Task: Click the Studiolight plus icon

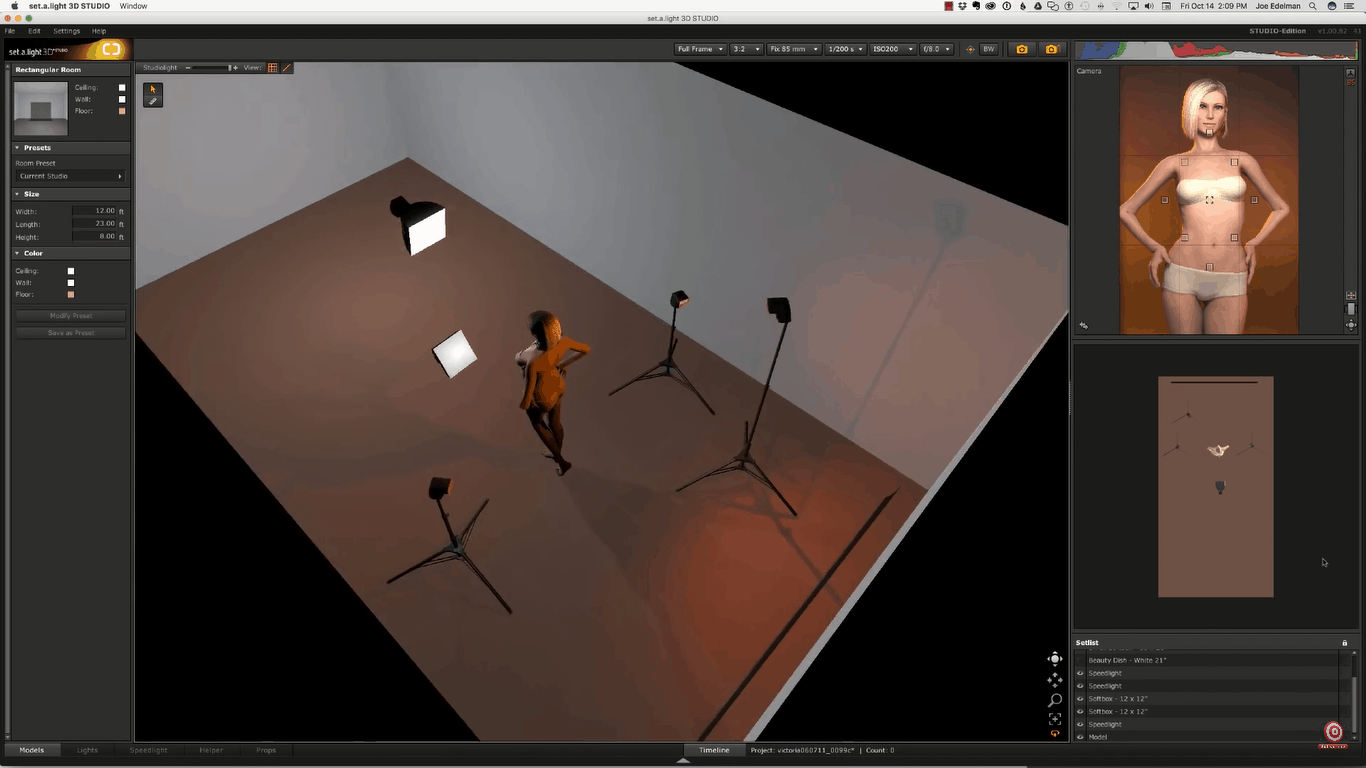Action: point(236,68)
